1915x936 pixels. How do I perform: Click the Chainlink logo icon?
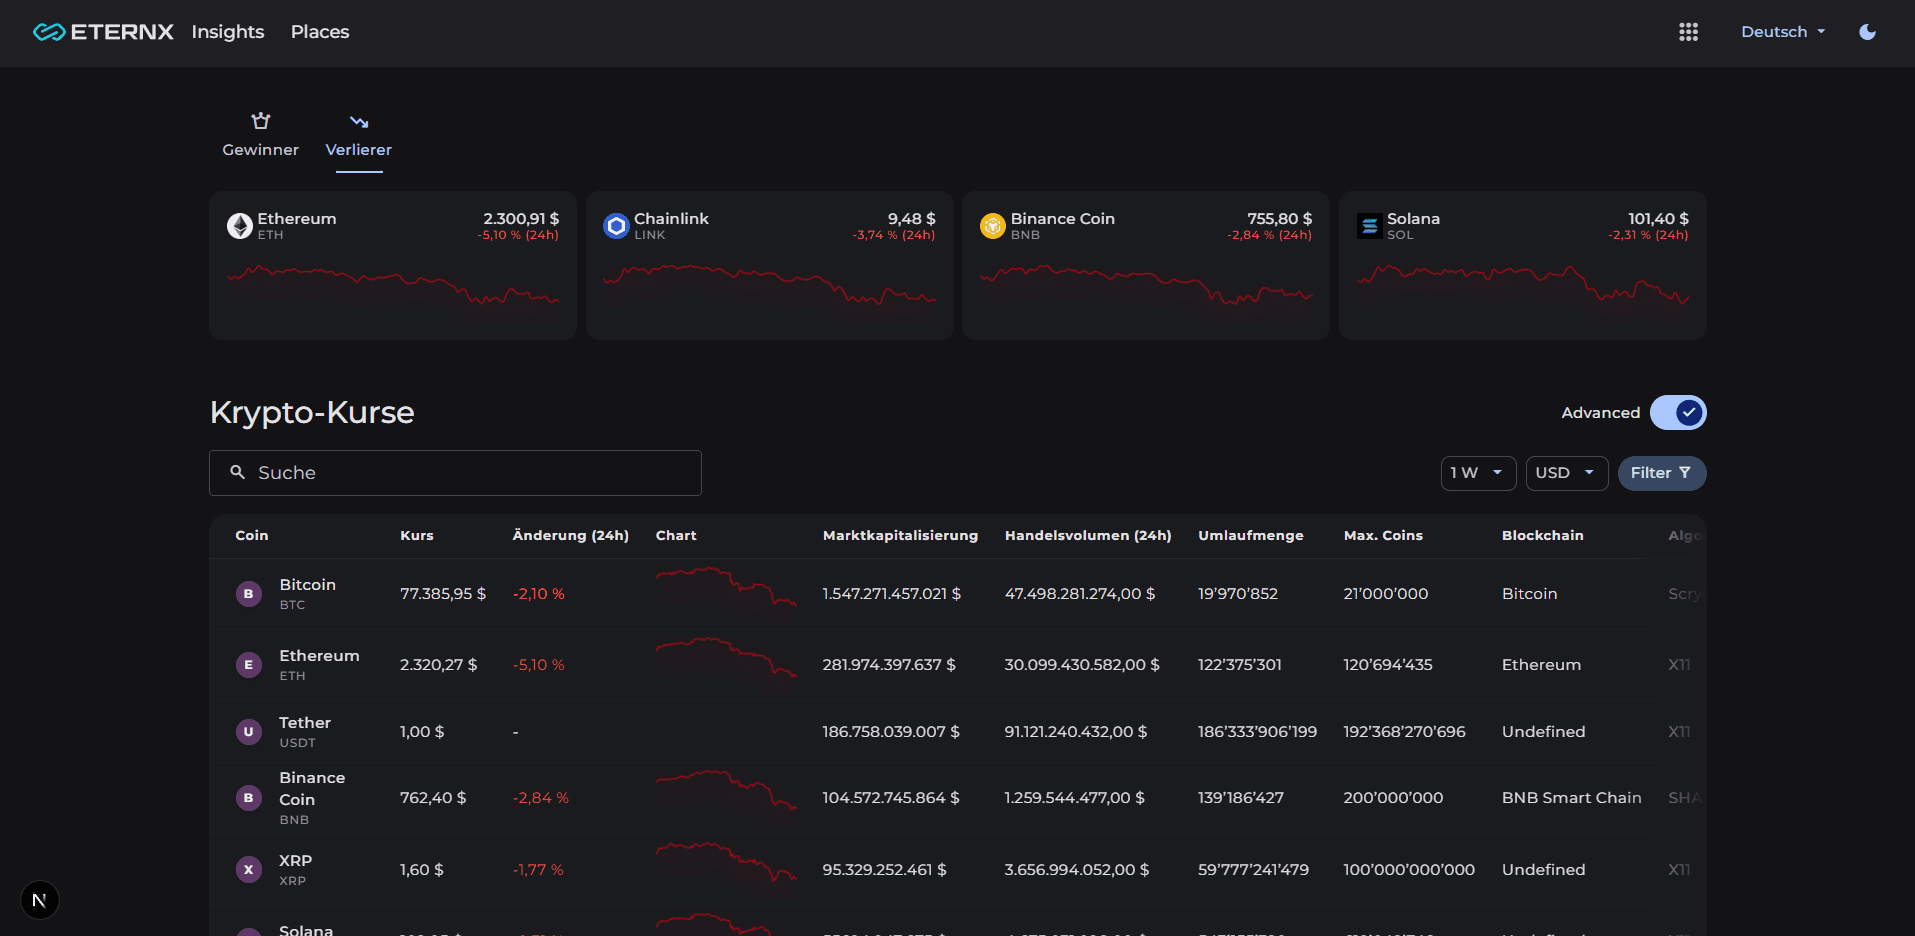[x=616, y=226]
